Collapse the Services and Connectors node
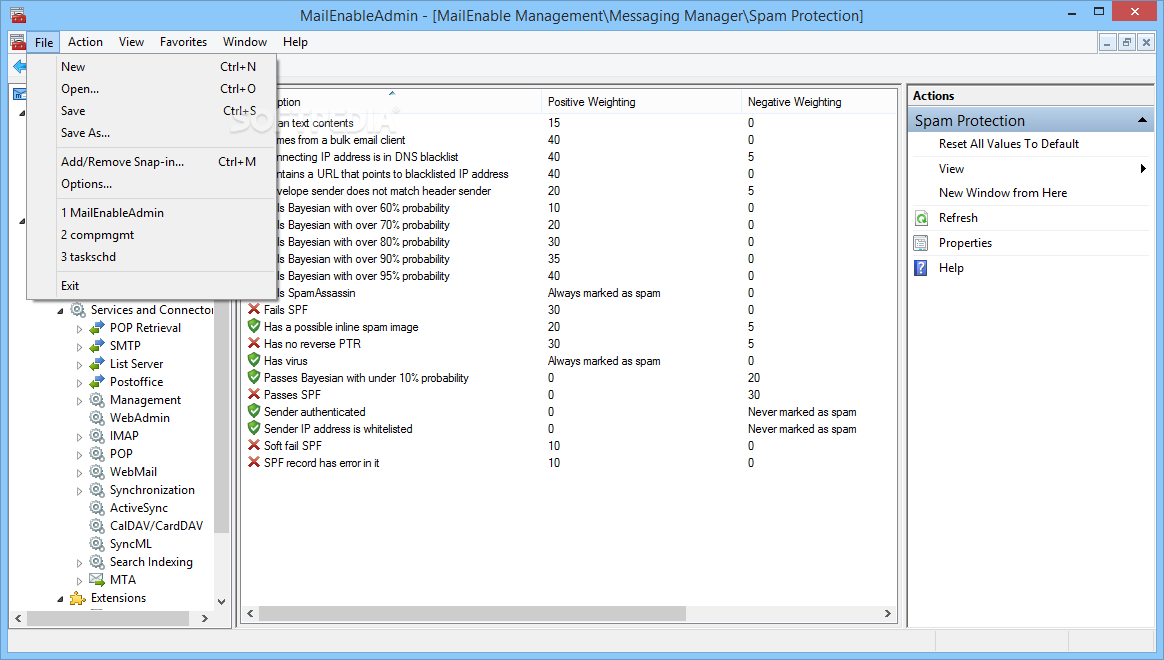The width and height of the screenshot is (1164, 660). (x=60, y=311)
